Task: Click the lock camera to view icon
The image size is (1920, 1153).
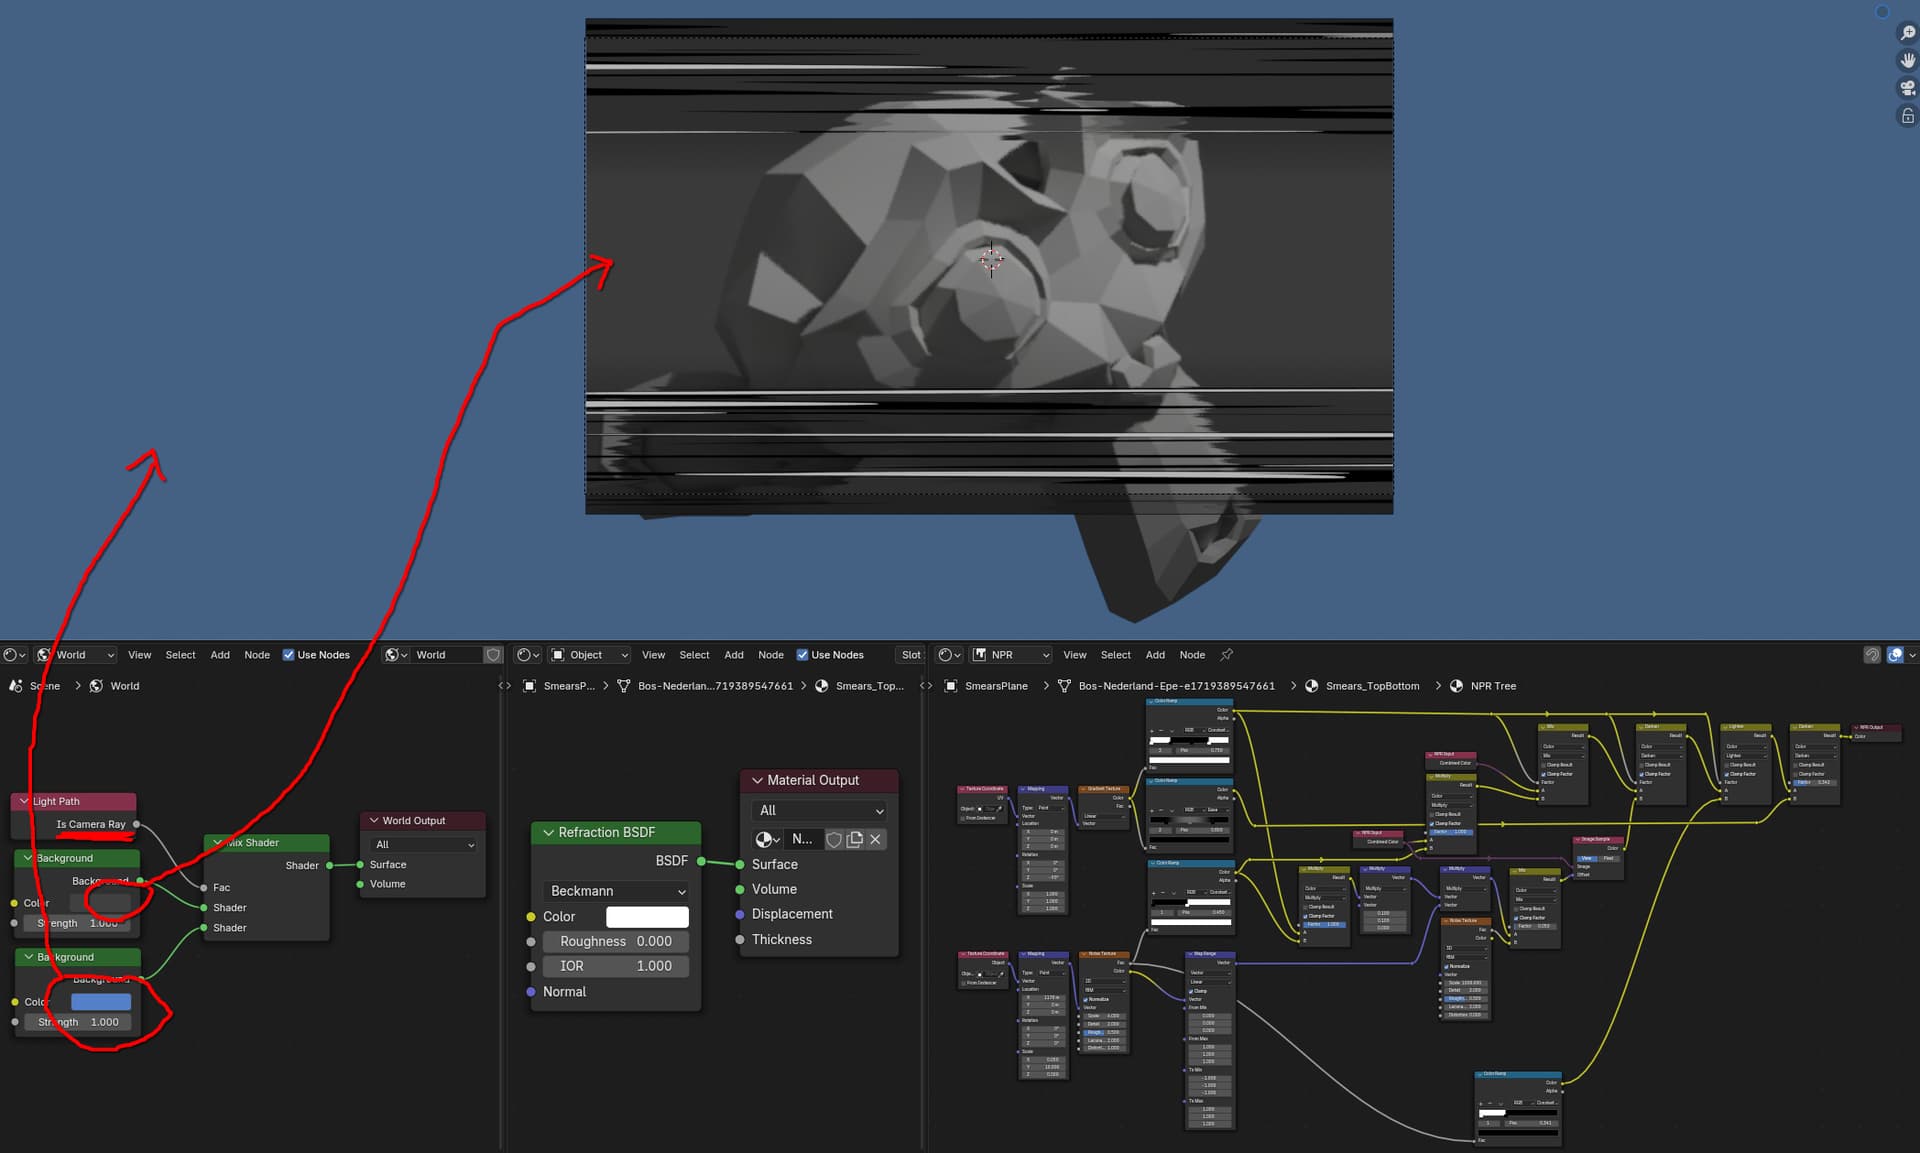Action: point(1907,116)
